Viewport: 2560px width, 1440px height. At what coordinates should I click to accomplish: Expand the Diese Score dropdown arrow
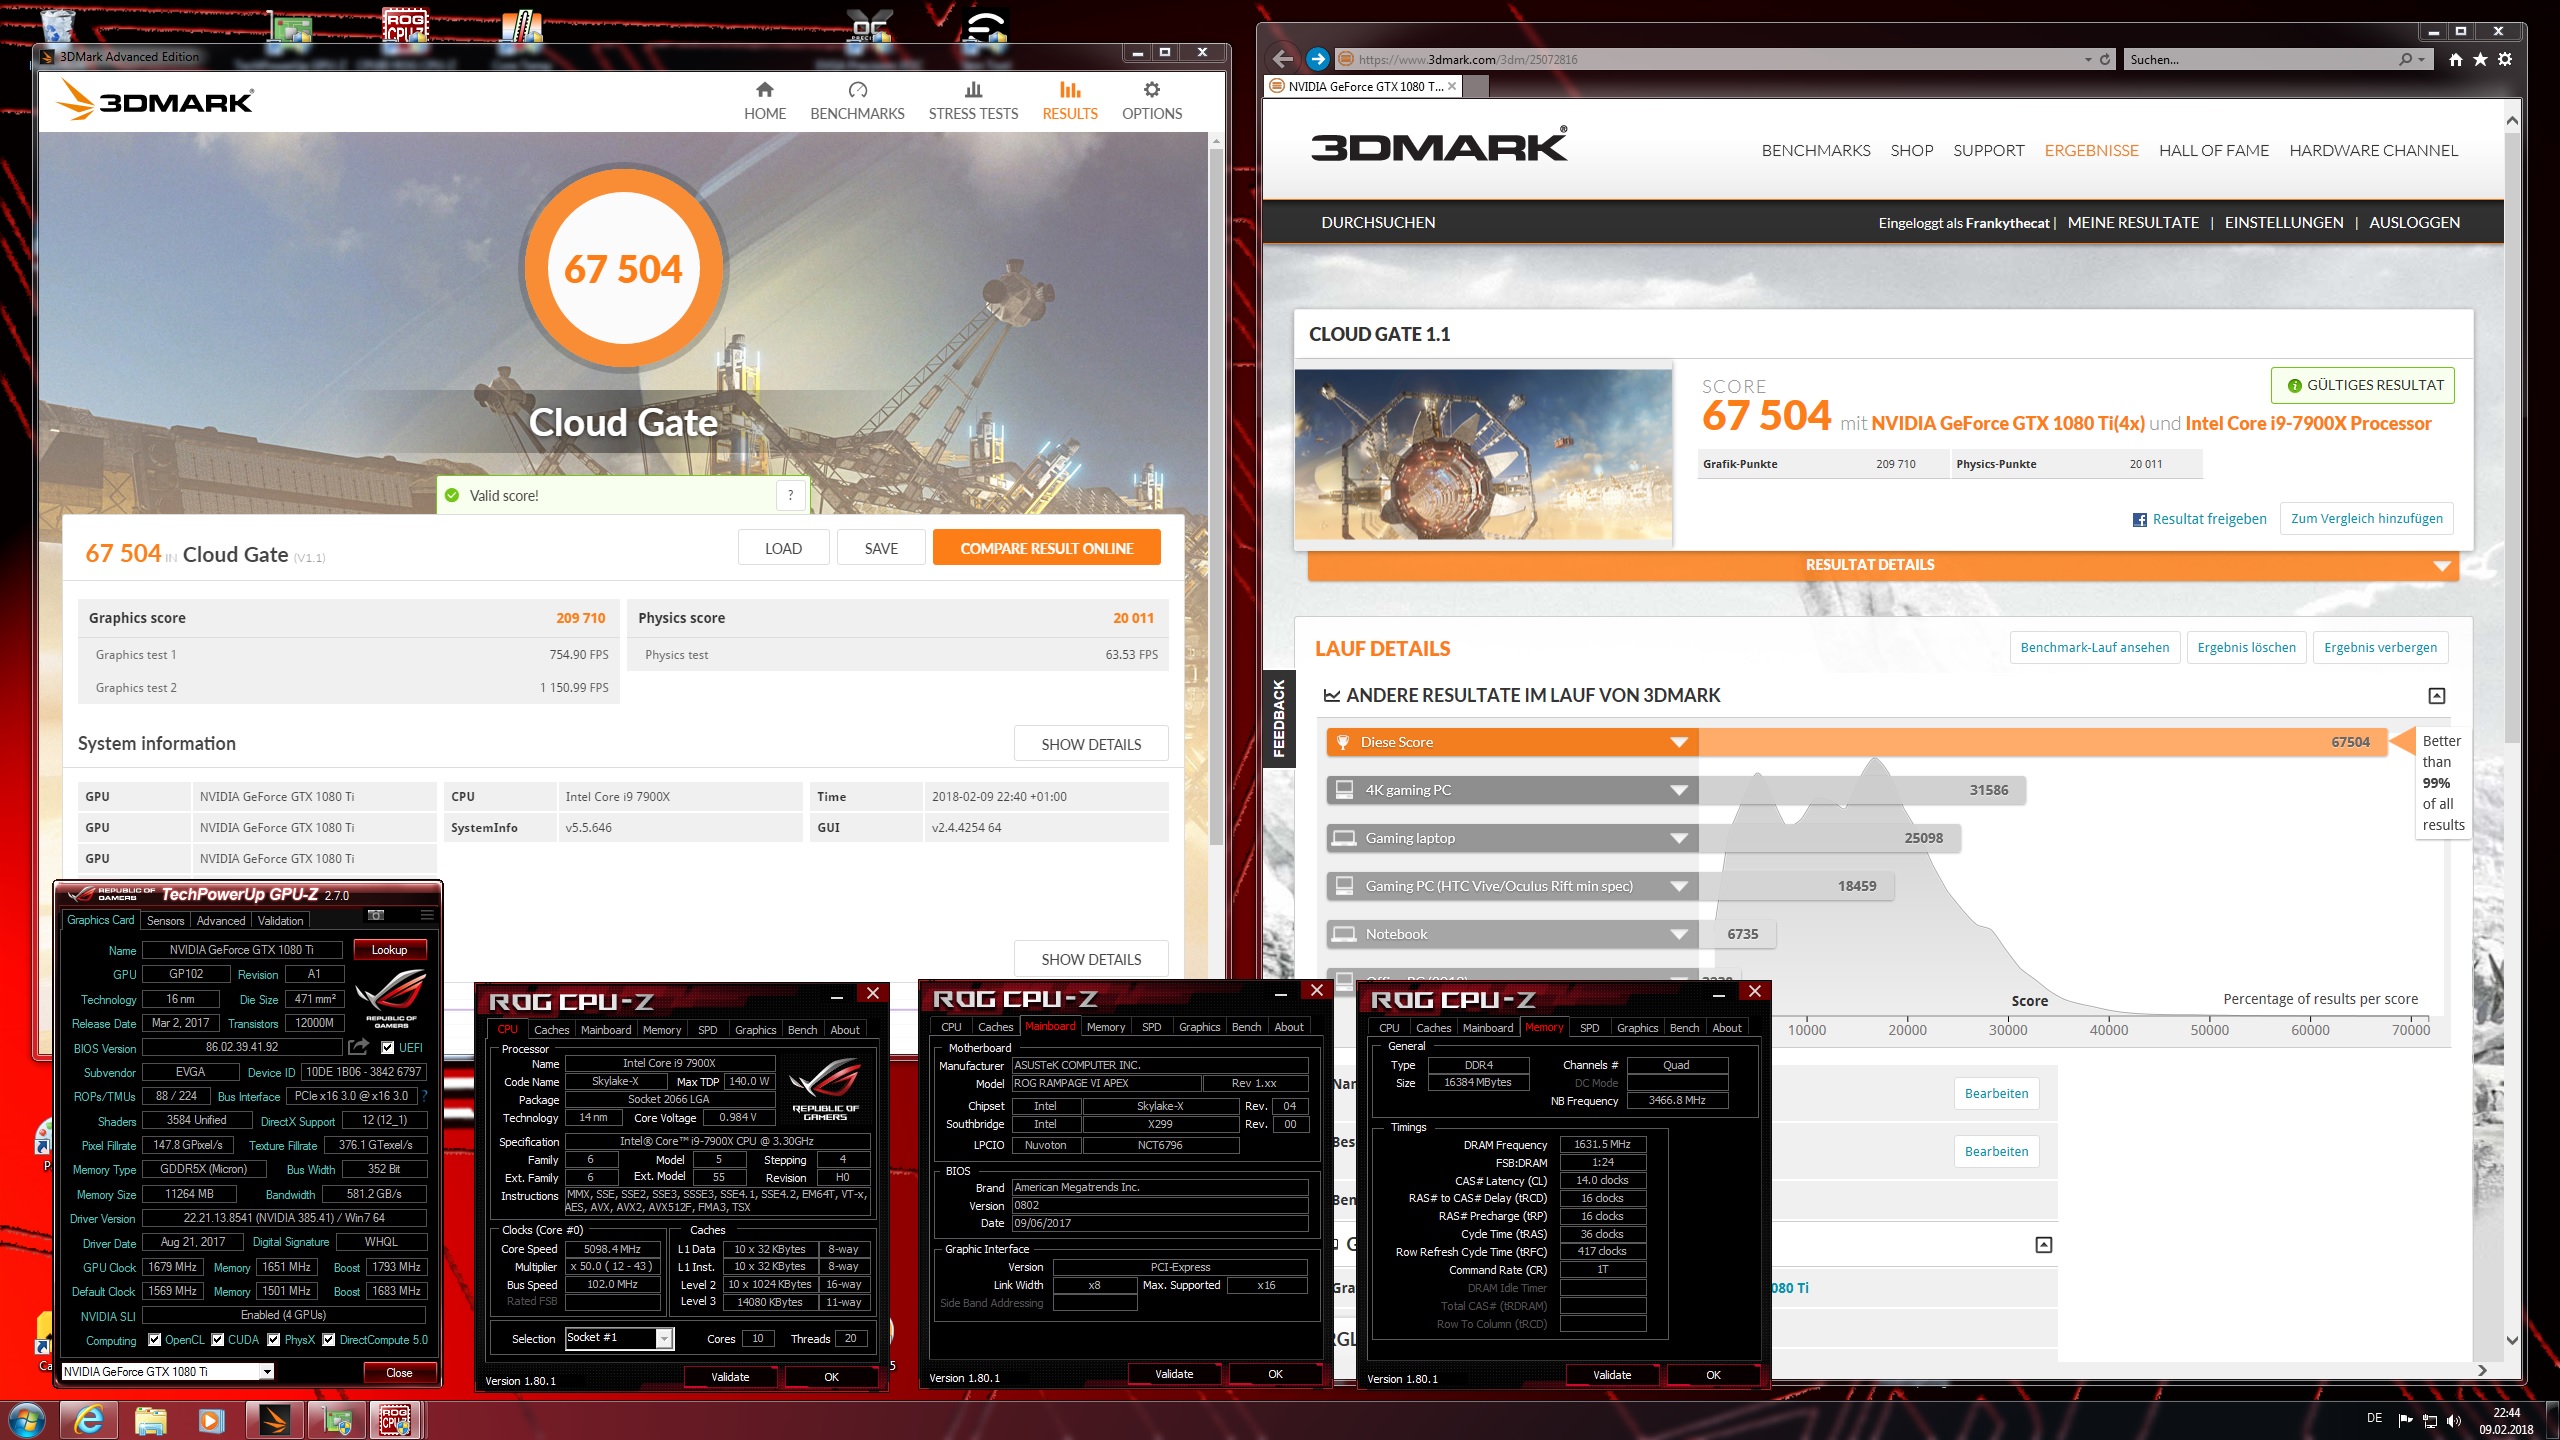point(1679,742)
